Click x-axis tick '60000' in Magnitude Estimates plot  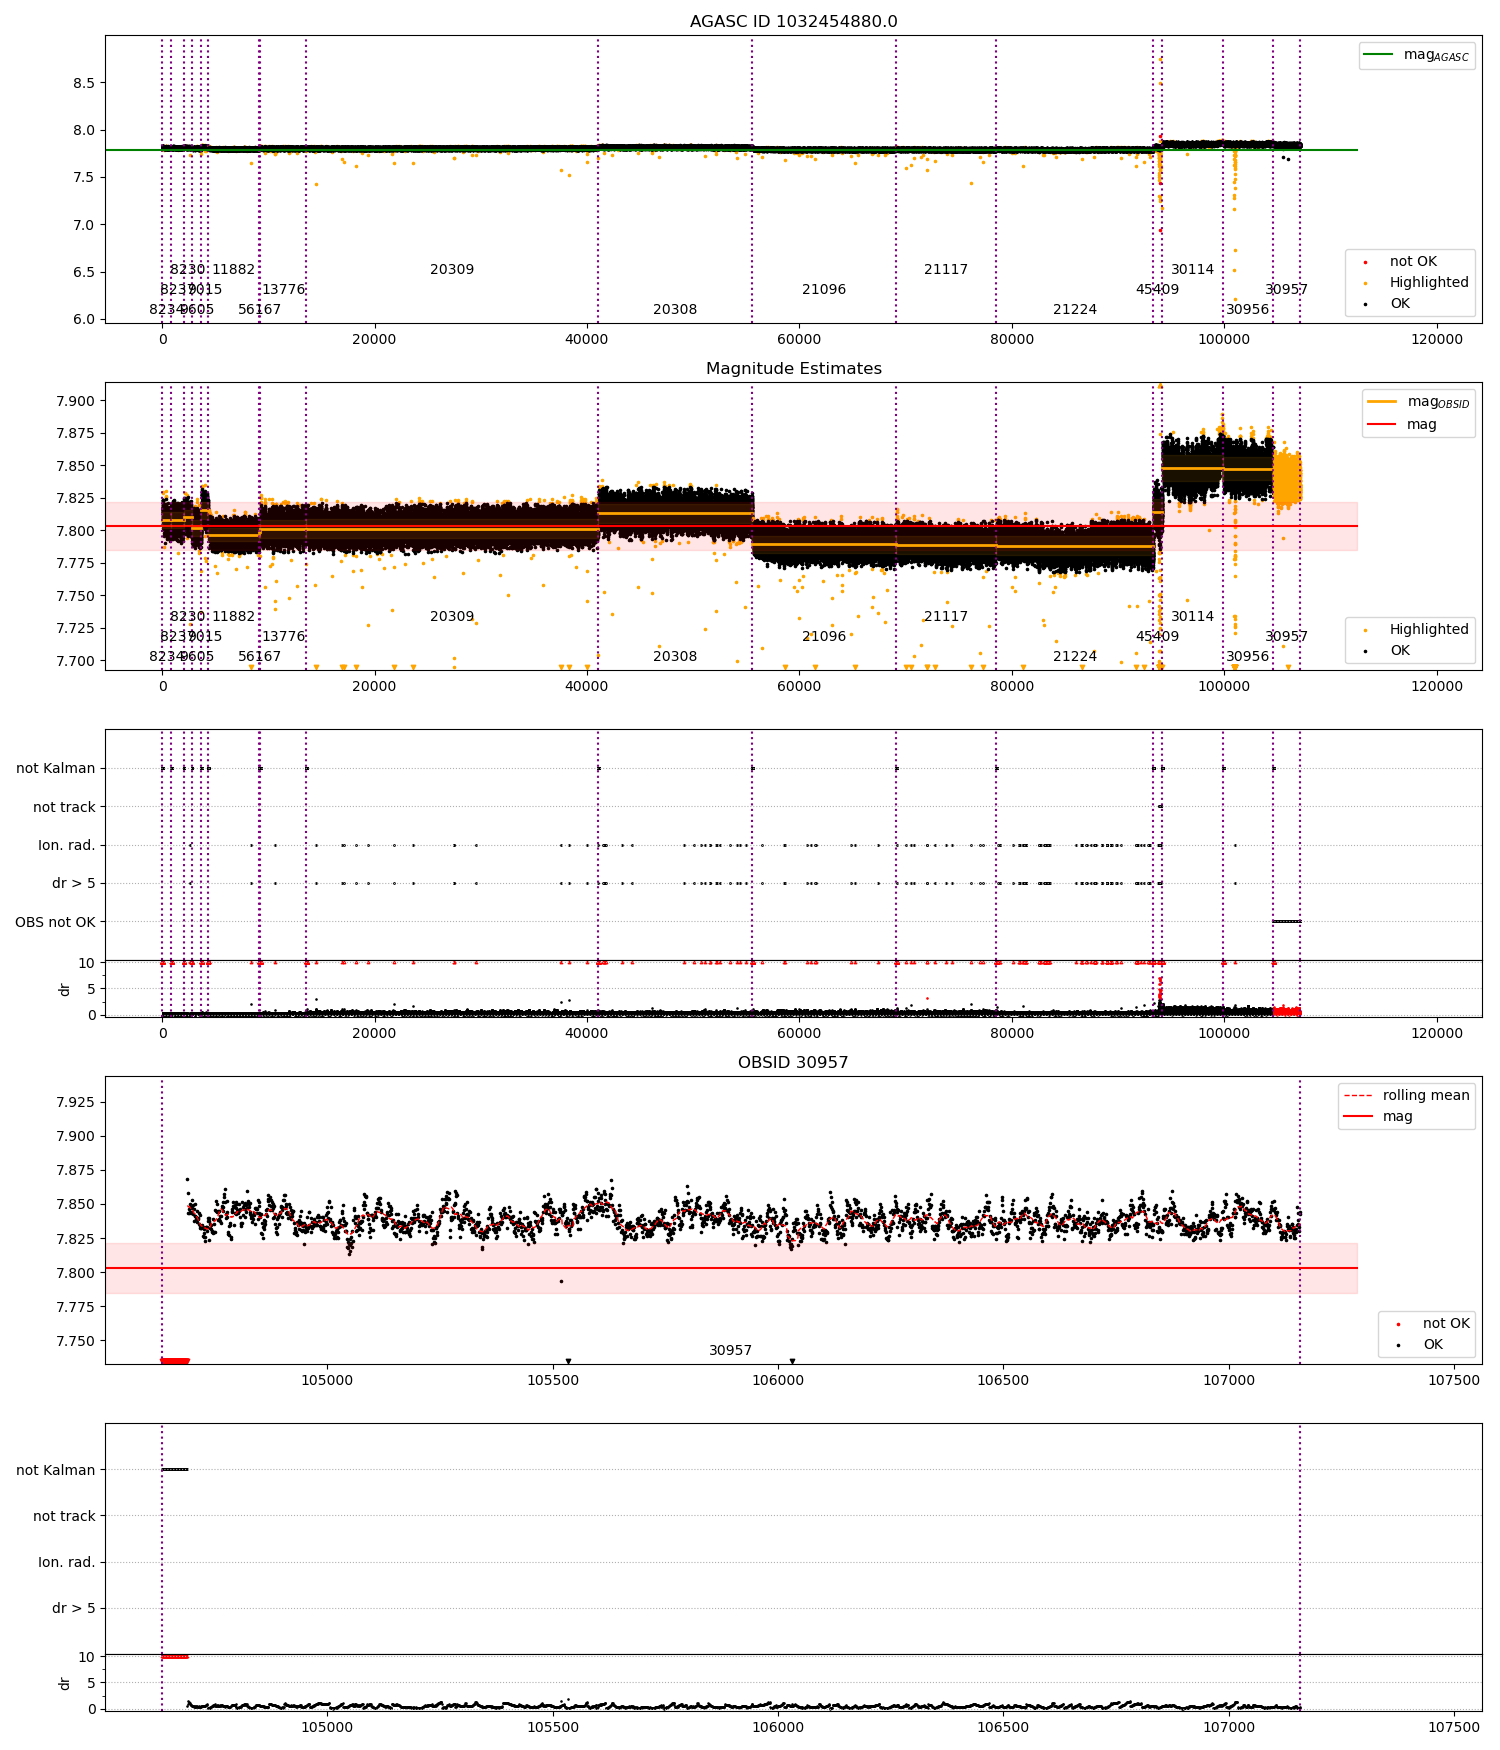tap(799, 686)
